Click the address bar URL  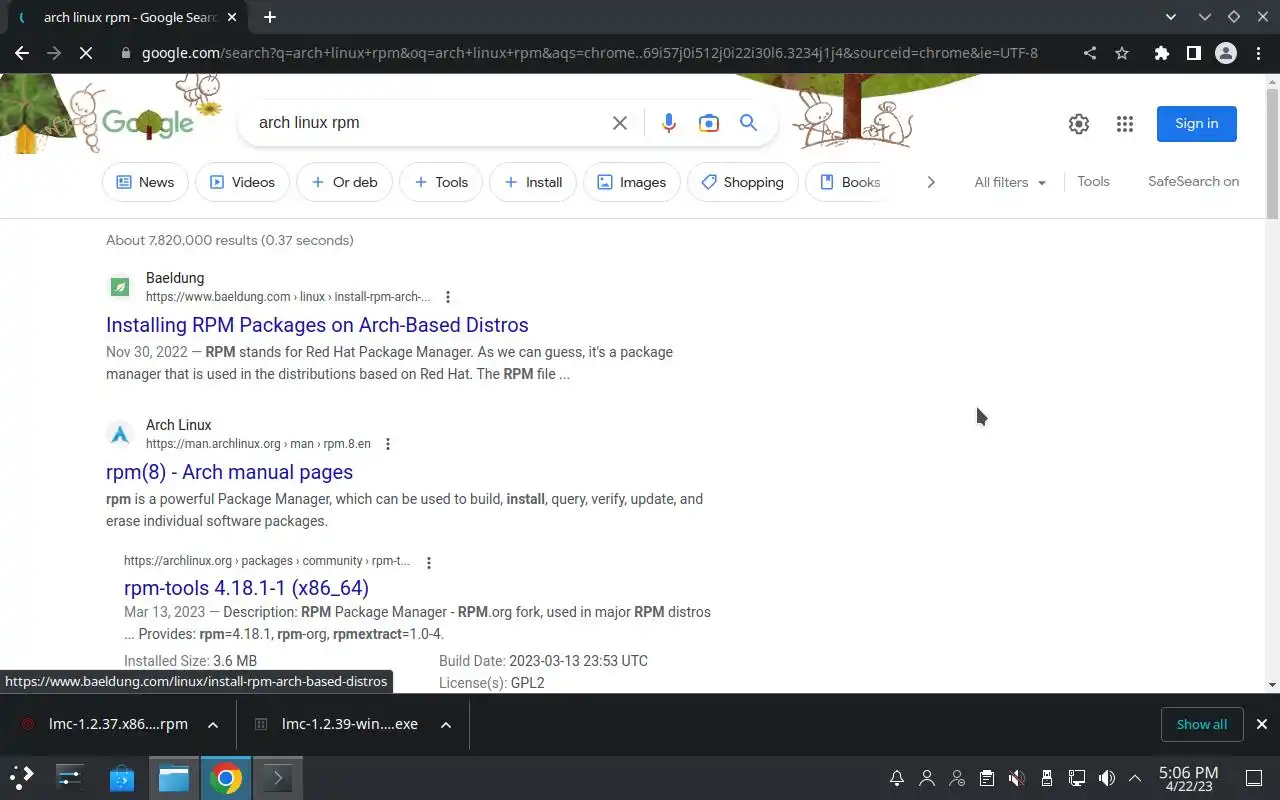[x=590, y=53]
